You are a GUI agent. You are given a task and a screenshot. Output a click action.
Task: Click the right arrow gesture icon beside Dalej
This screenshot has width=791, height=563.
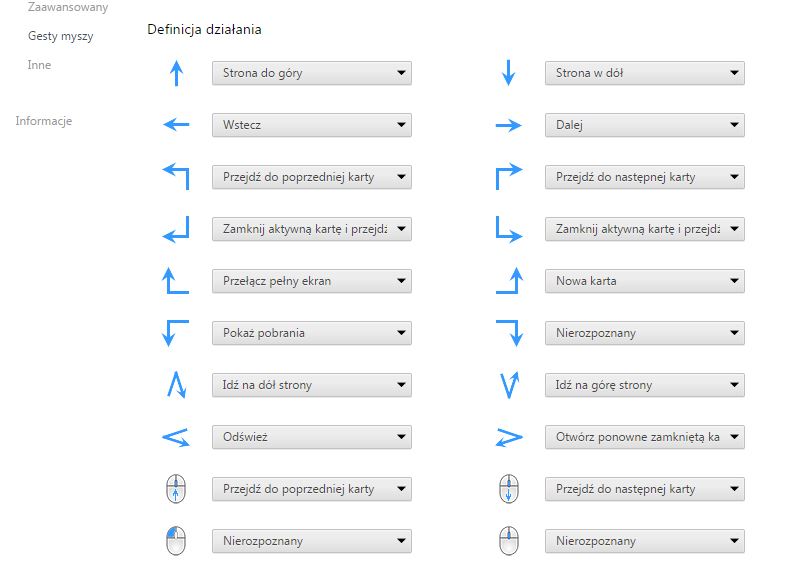point(508,125)
